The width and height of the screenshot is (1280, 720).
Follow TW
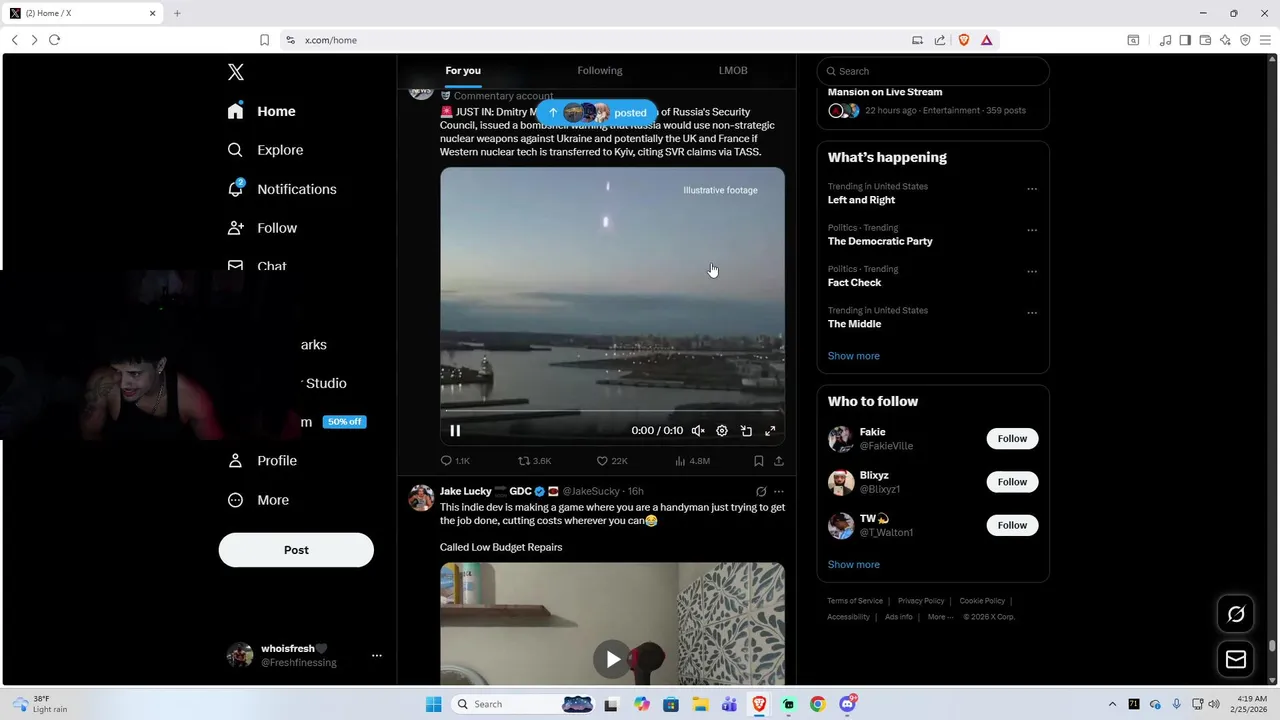click(1012, 525)
